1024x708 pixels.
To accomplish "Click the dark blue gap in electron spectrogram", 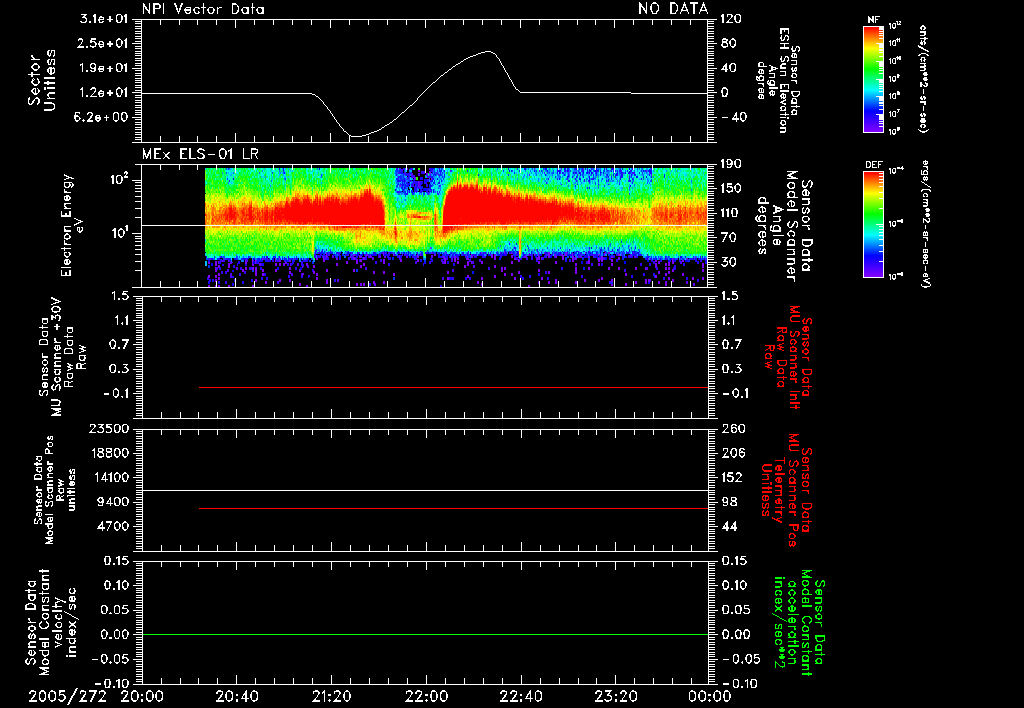I will tap(418, 182).
